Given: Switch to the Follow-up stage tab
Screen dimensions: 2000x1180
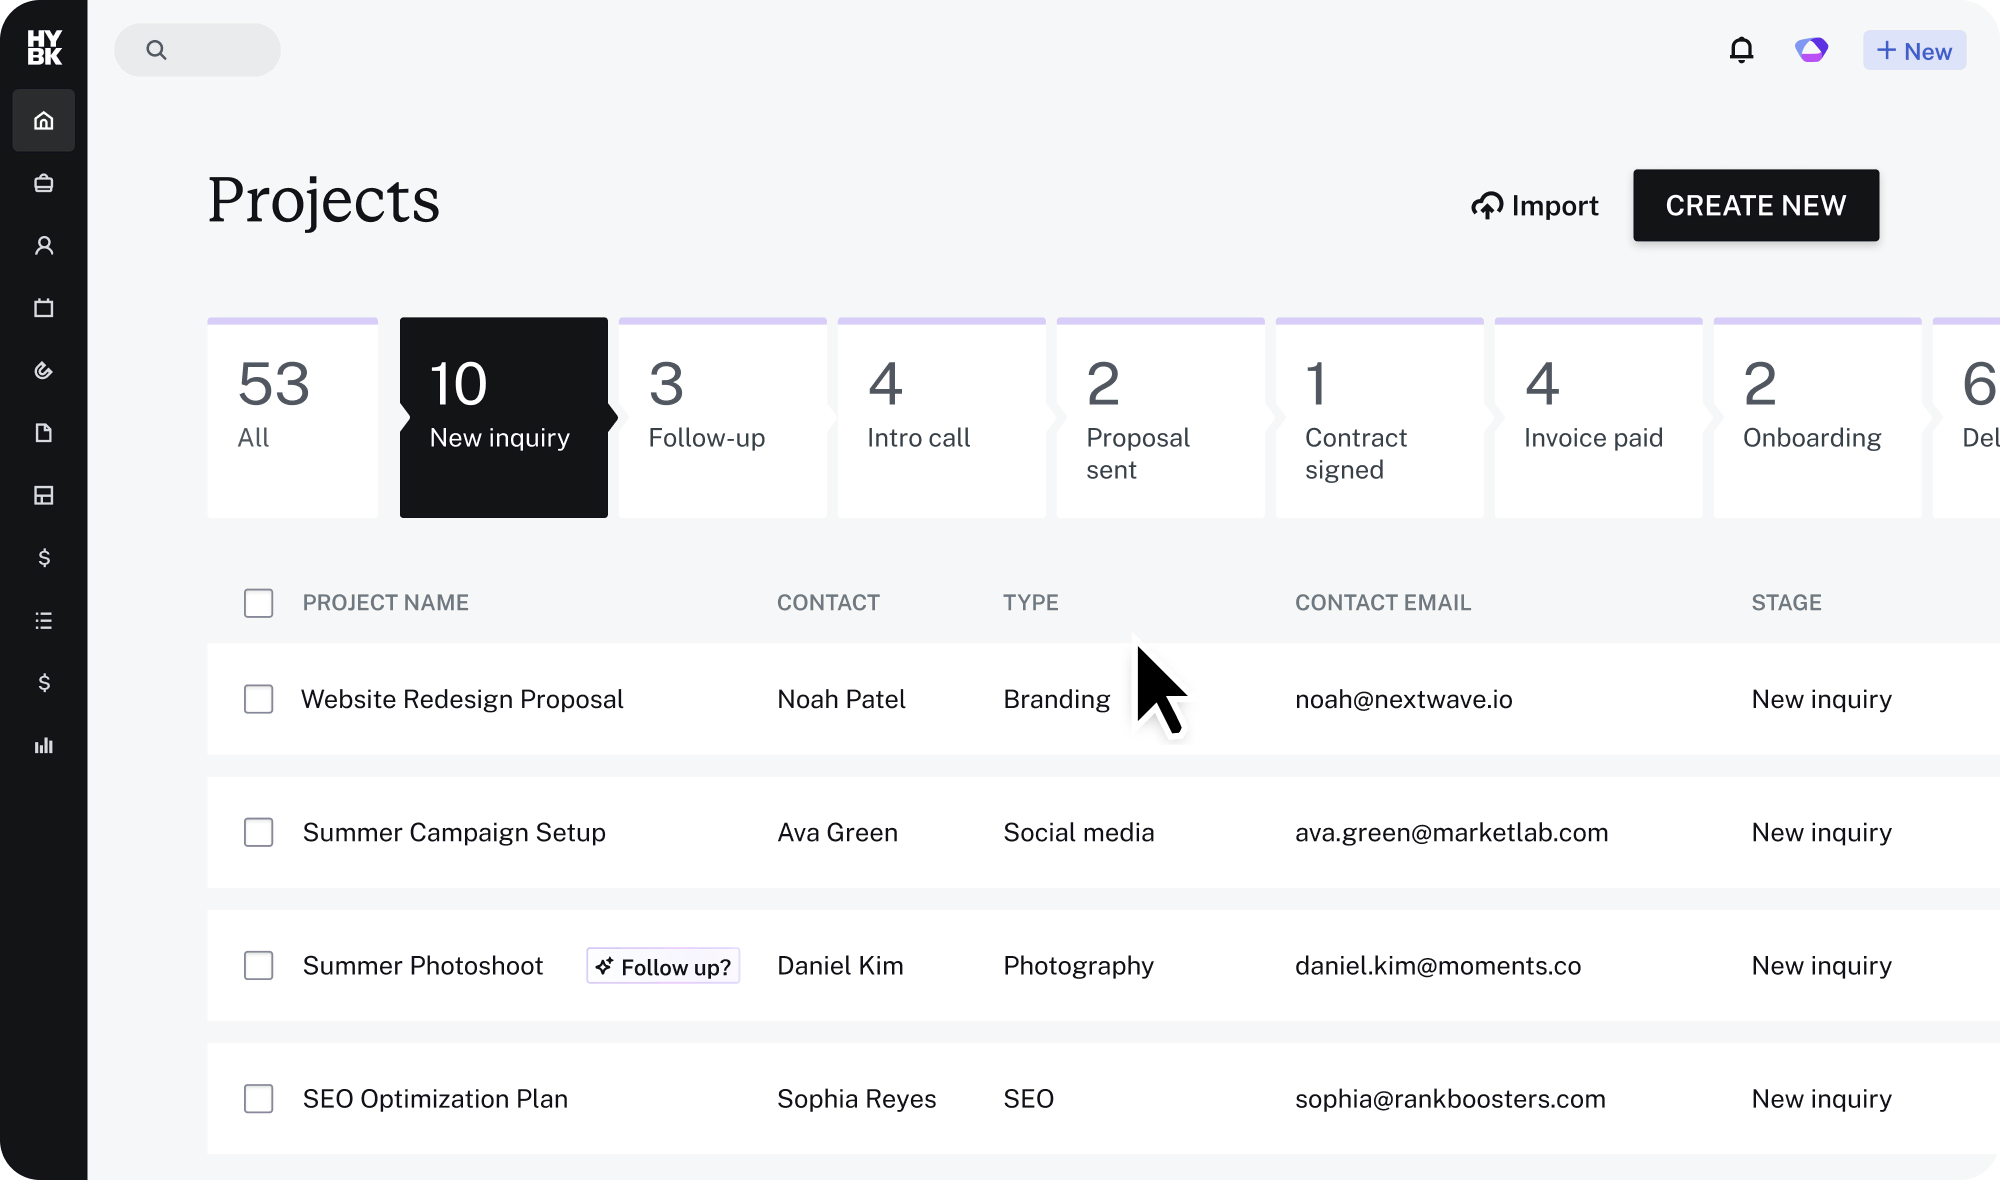Looking at the screenshot, I should (722, 418).
